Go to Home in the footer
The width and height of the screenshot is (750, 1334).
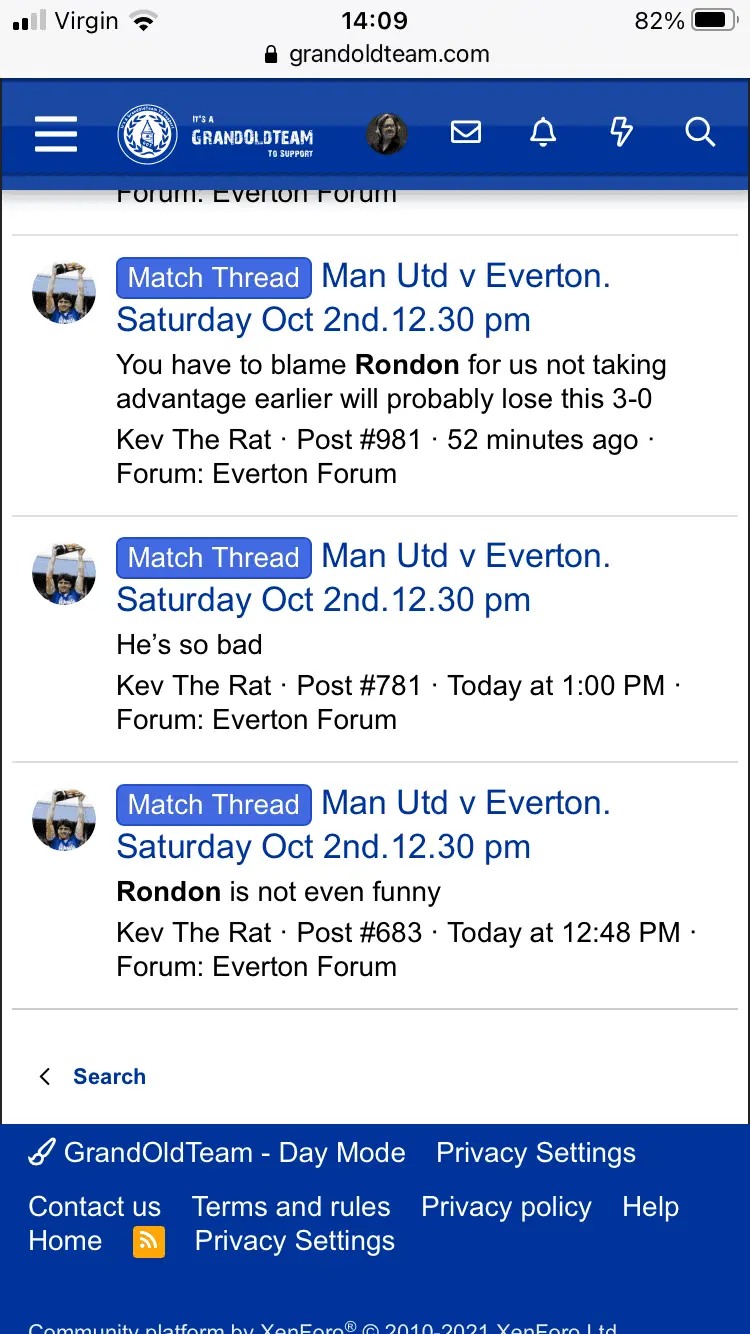65,1241
